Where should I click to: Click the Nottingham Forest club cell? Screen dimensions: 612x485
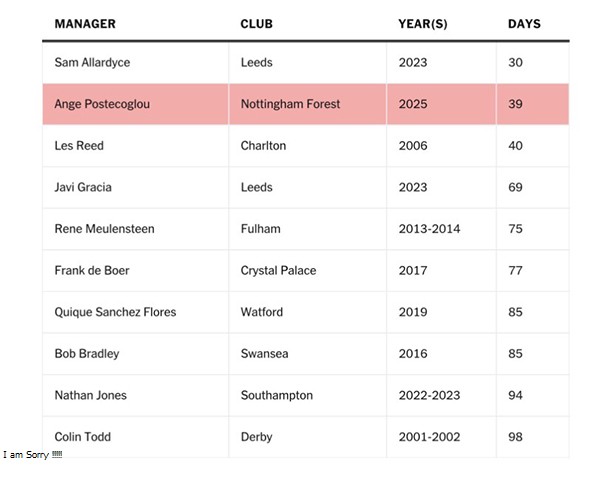click(290, 104)
